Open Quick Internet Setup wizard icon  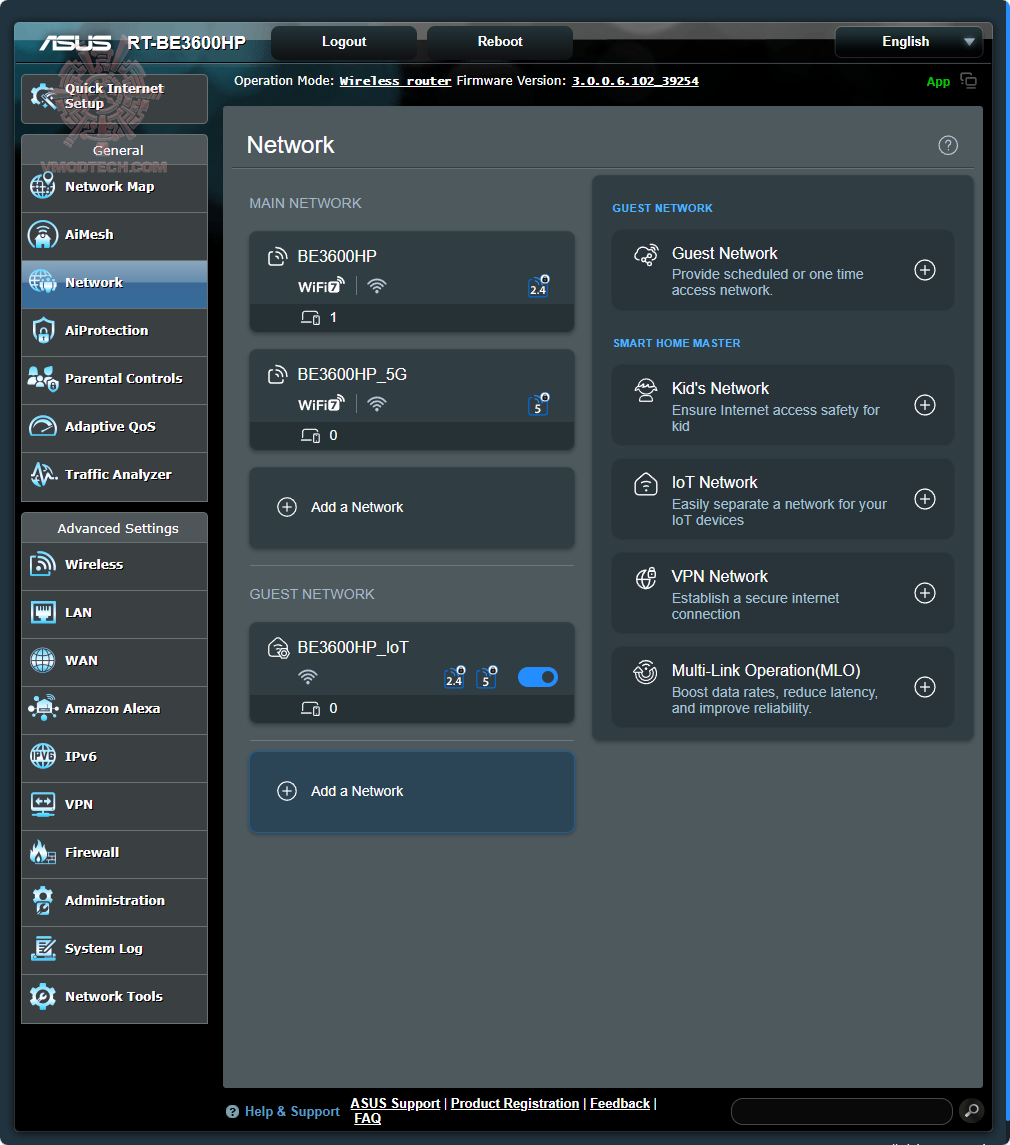pos(43,96)
